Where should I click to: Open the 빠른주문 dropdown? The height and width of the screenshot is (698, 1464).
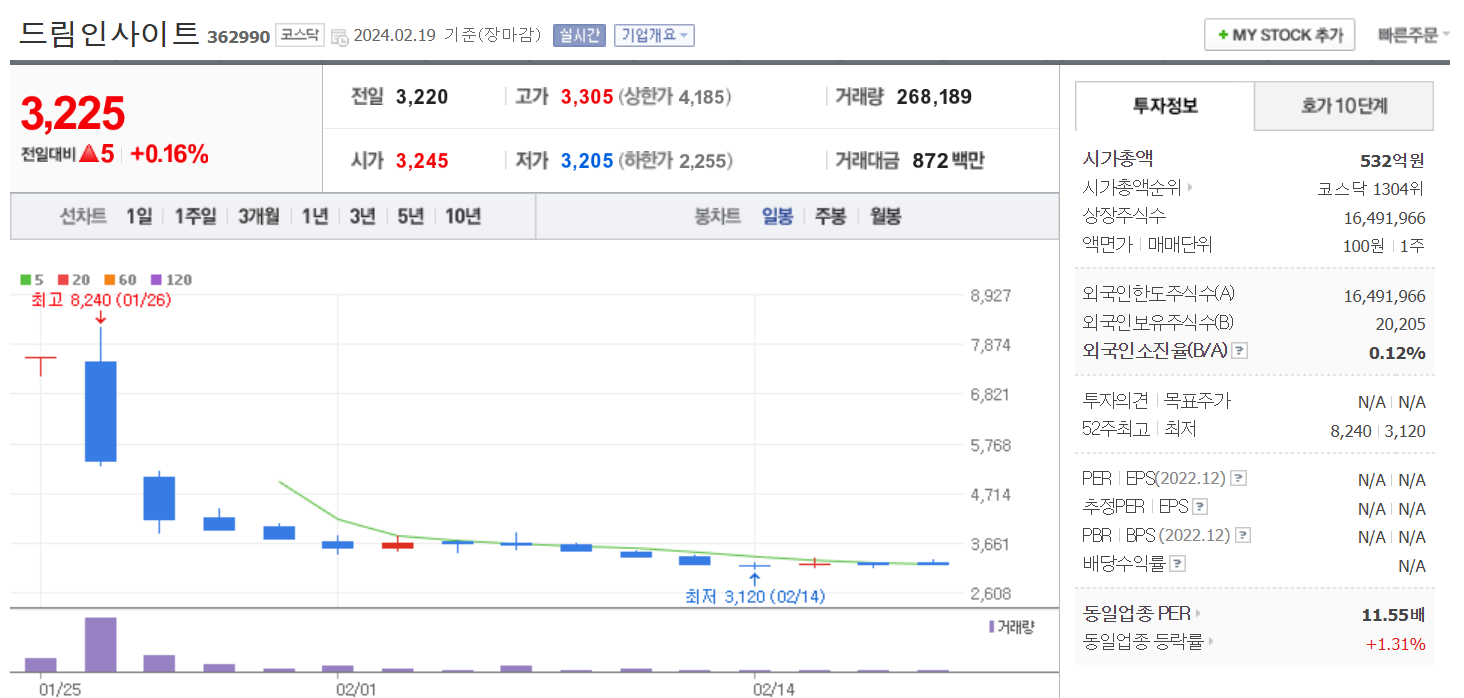pyautogui.click(x=1413, y=35)
